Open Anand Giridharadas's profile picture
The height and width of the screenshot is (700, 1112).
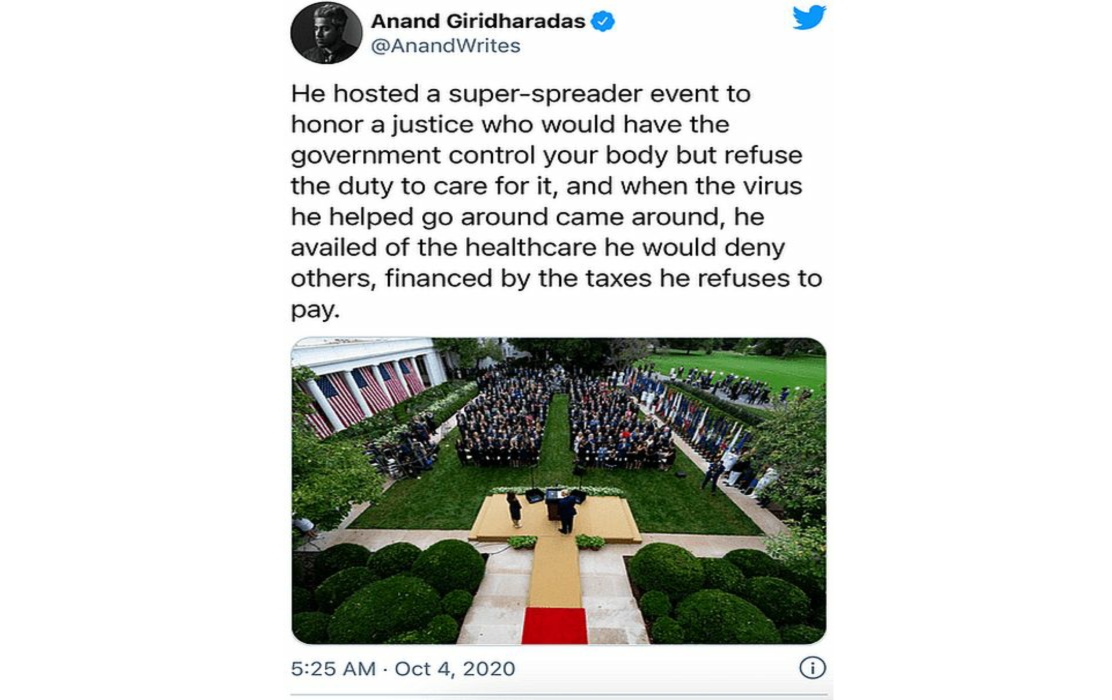point(326,33)
